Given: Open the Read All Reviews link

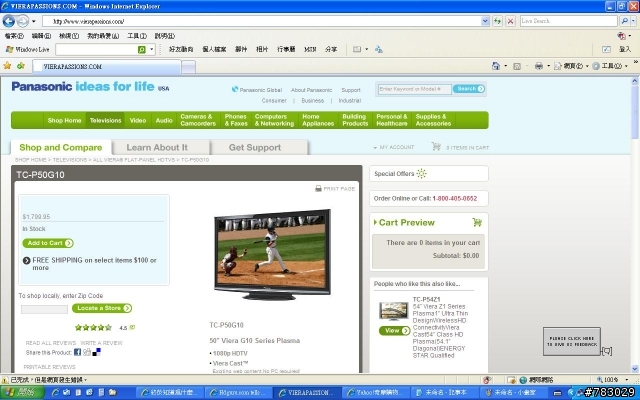Looking at the screenshot, I should (x=51, y=343).
